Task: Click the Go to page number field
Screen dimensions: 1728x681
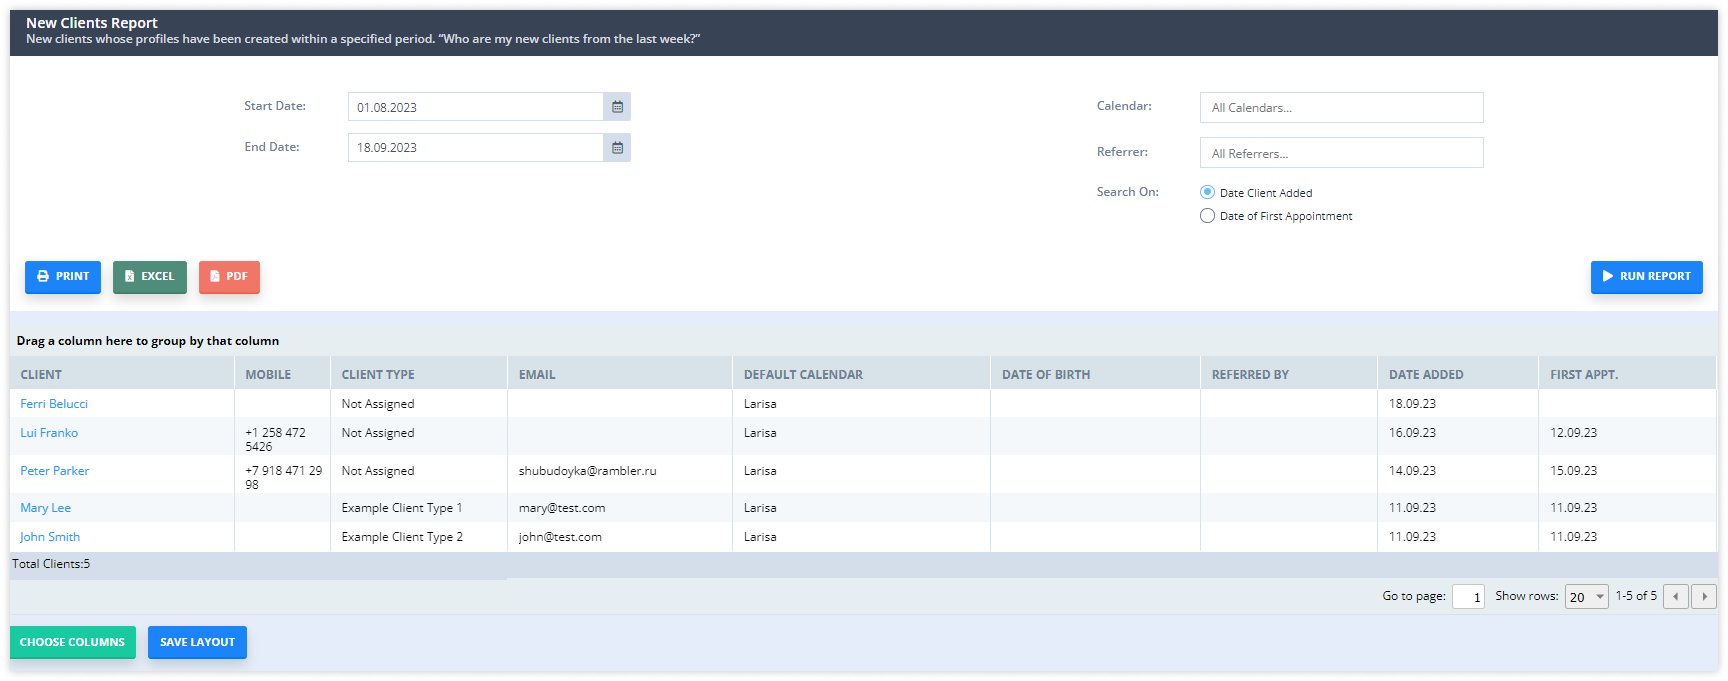Action: pos(1468,597)
